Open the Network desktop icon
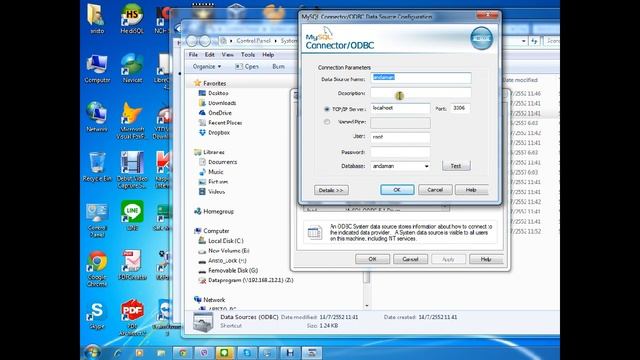The height and width of the screenshot is (360, 640). pyautogui.click(x=97, y=117)
